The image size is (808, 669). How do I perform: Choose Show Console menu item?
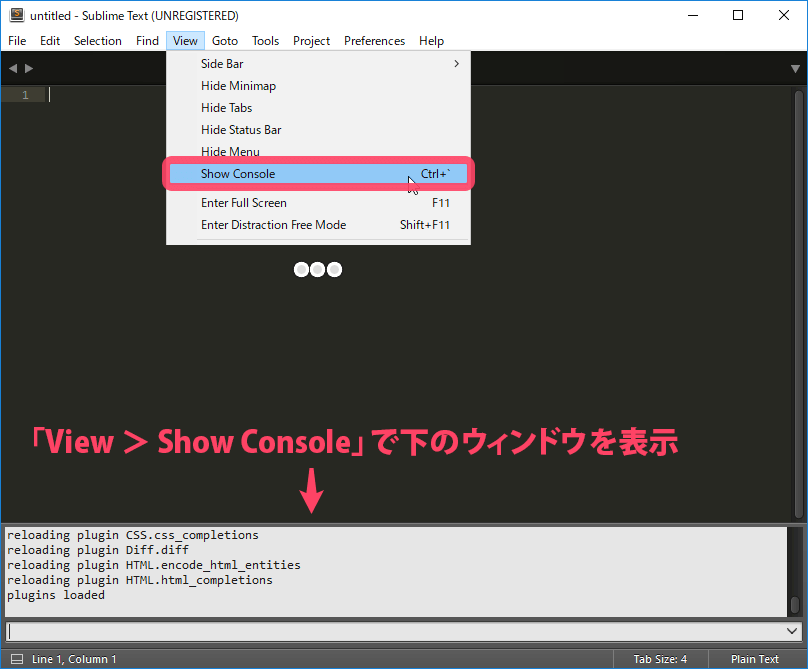[318, 174]
